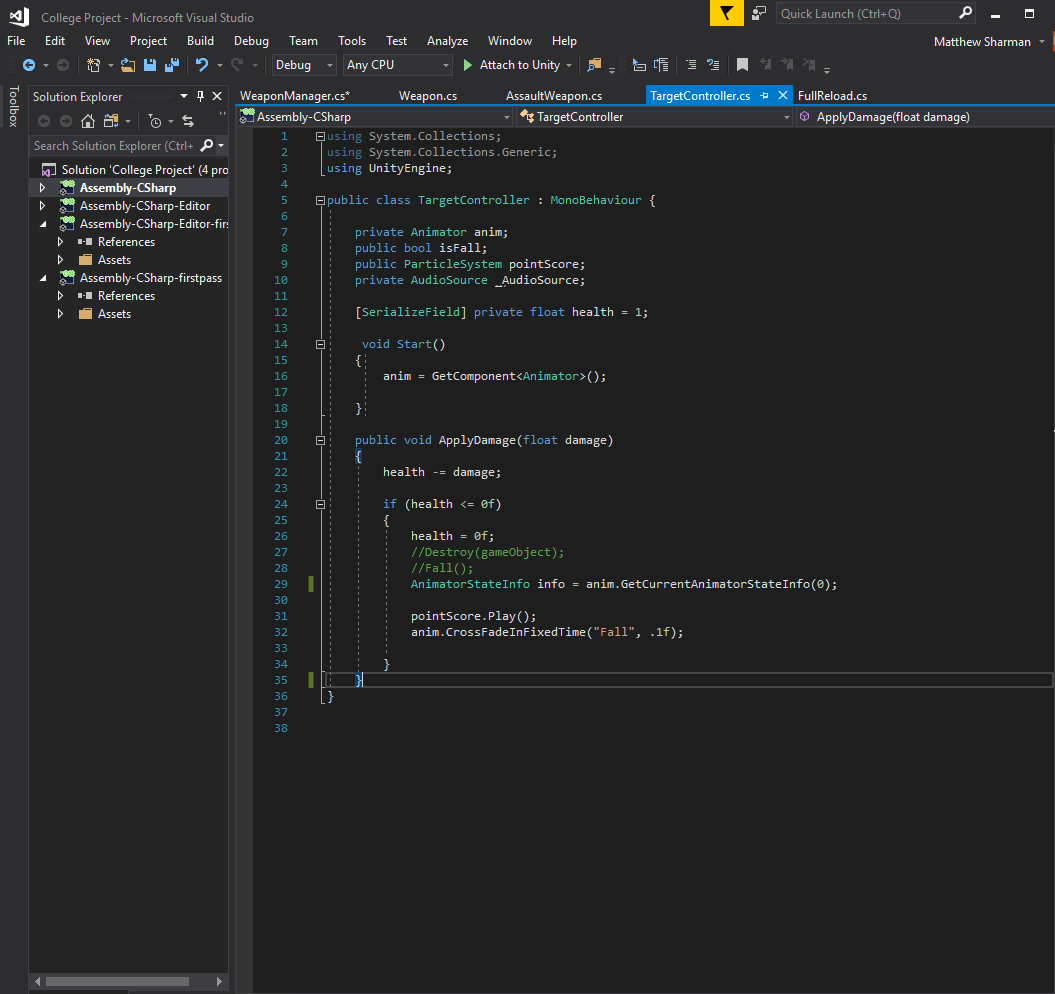Toggle a bookmark with the Bookmark icon

tap(742, 65)
